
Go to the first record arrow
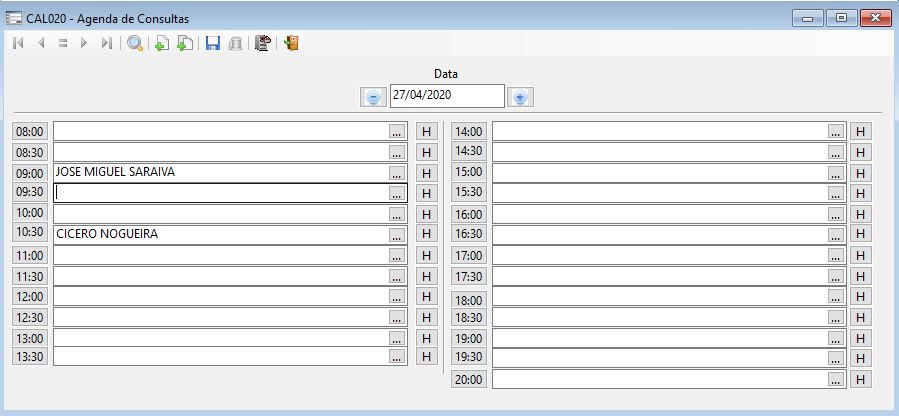click(18, 43)
